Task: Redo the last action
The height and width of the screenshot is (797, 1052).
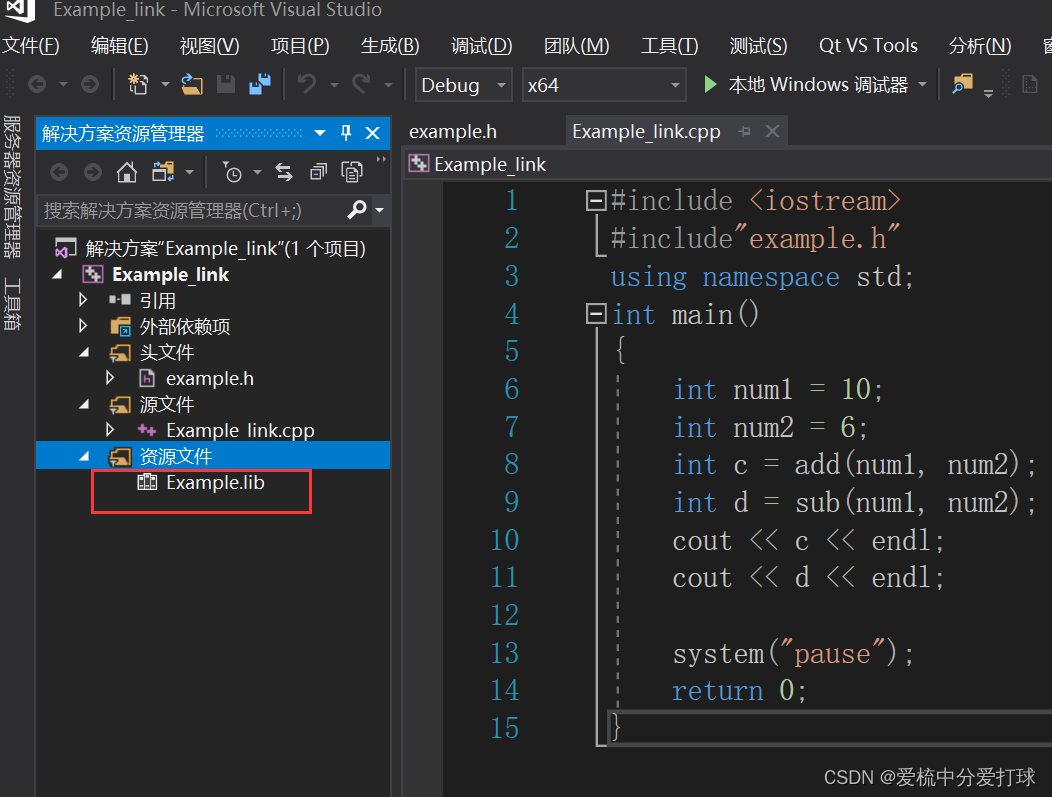Action: 362,85
